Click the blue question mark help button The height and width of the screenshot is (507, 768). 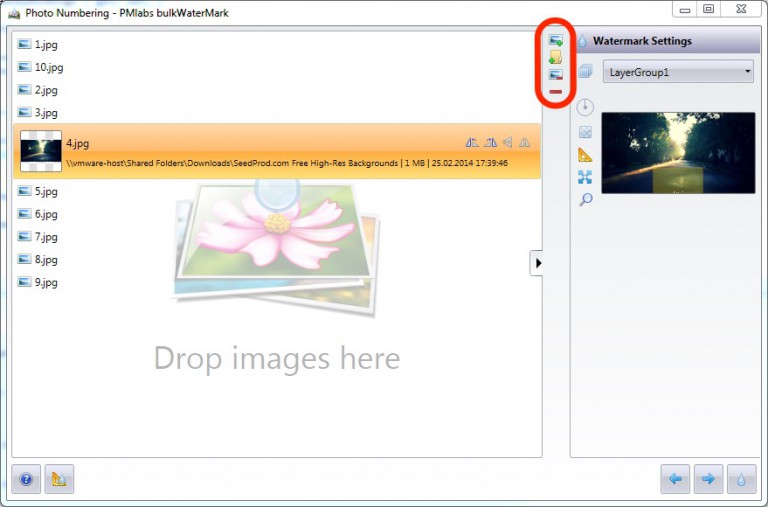[x=26, y=479]
